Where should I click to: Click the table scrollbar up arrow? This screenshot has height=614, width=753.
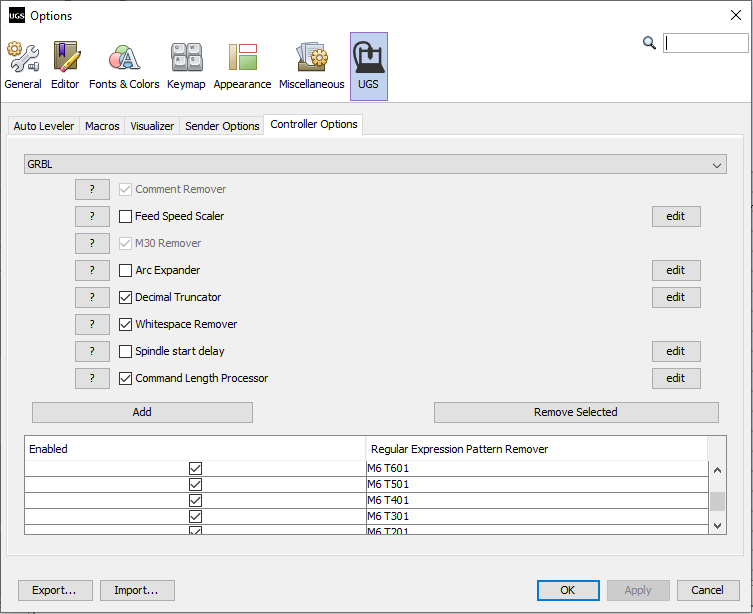pos(717,470)
